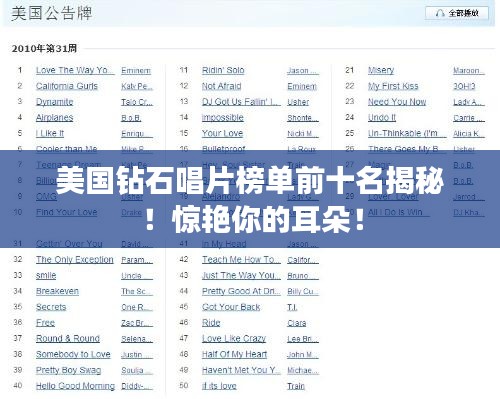This screenshot has height=399, width=500.
Task: Click the Usher artist link beside DJ Got Us Fallin'
Action: pyautogui.click(x=298, y=102)
